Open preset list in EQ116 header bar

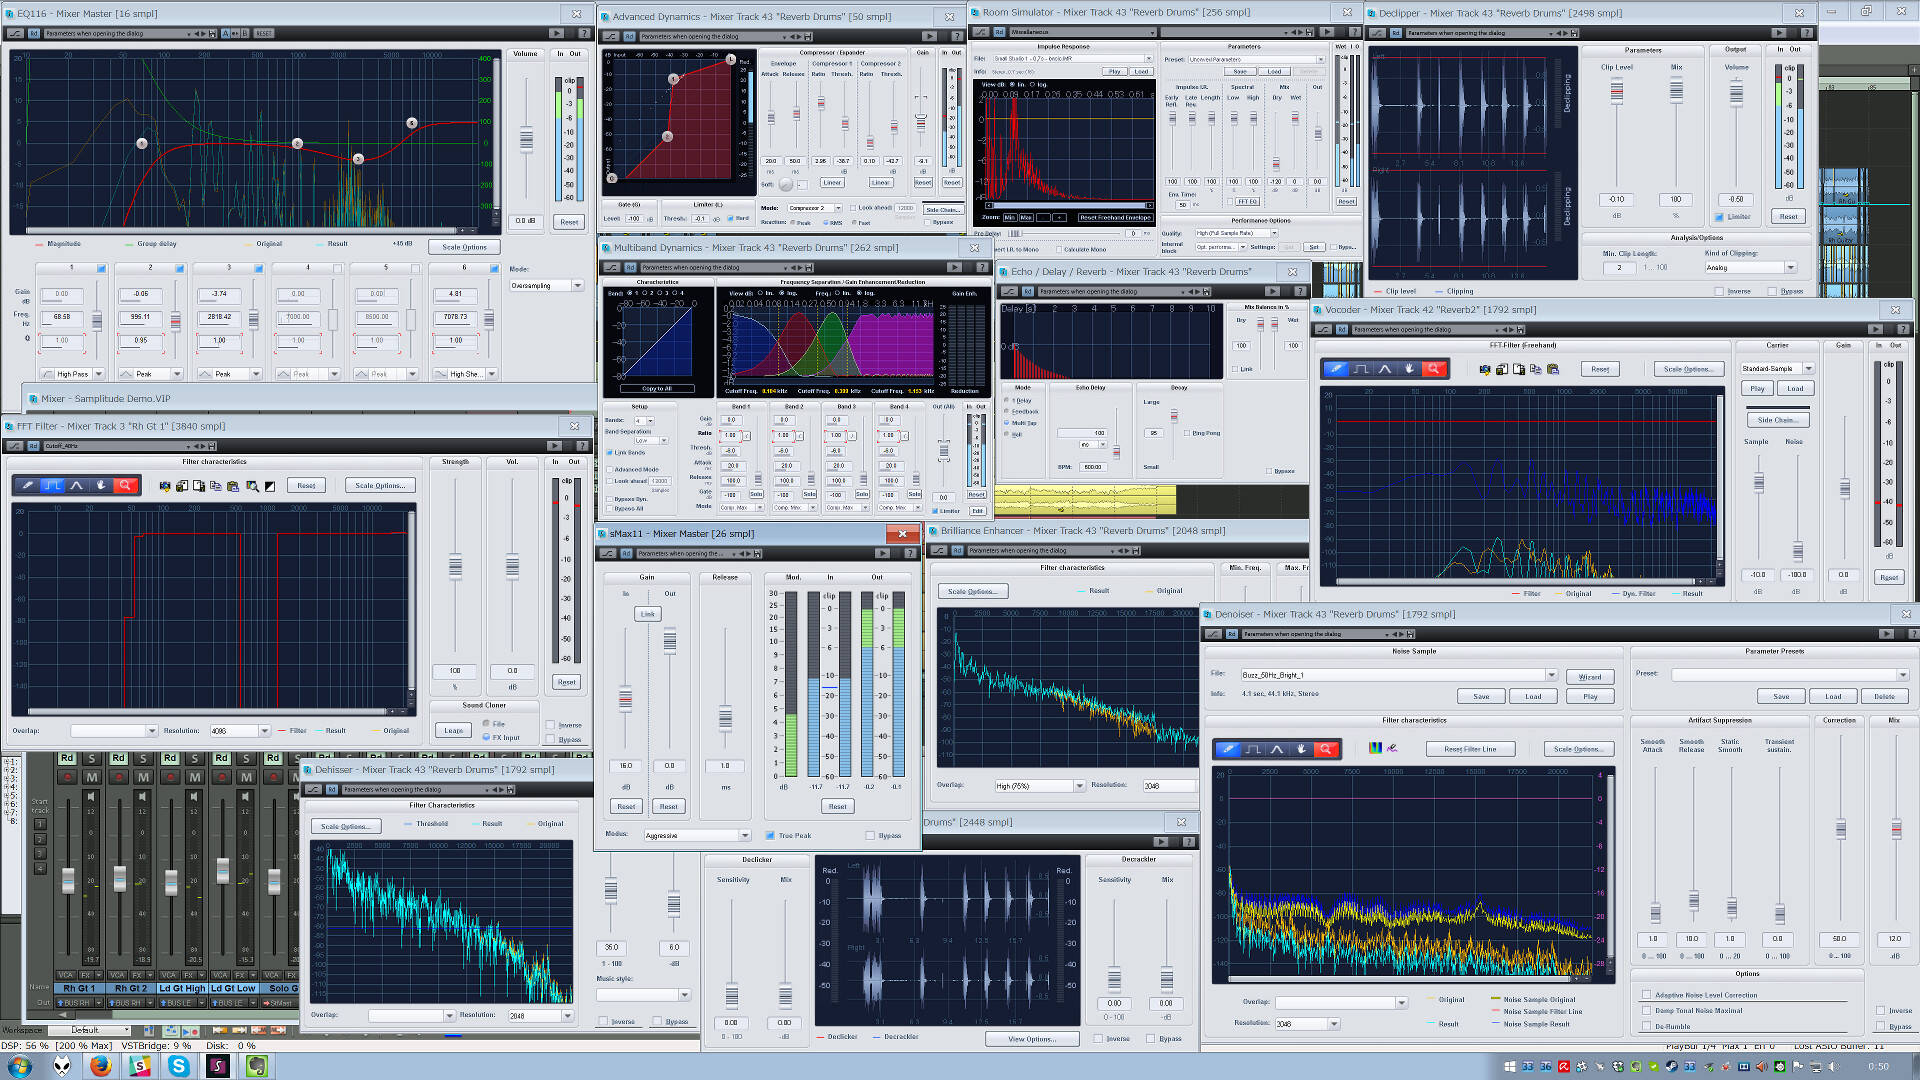189,33
